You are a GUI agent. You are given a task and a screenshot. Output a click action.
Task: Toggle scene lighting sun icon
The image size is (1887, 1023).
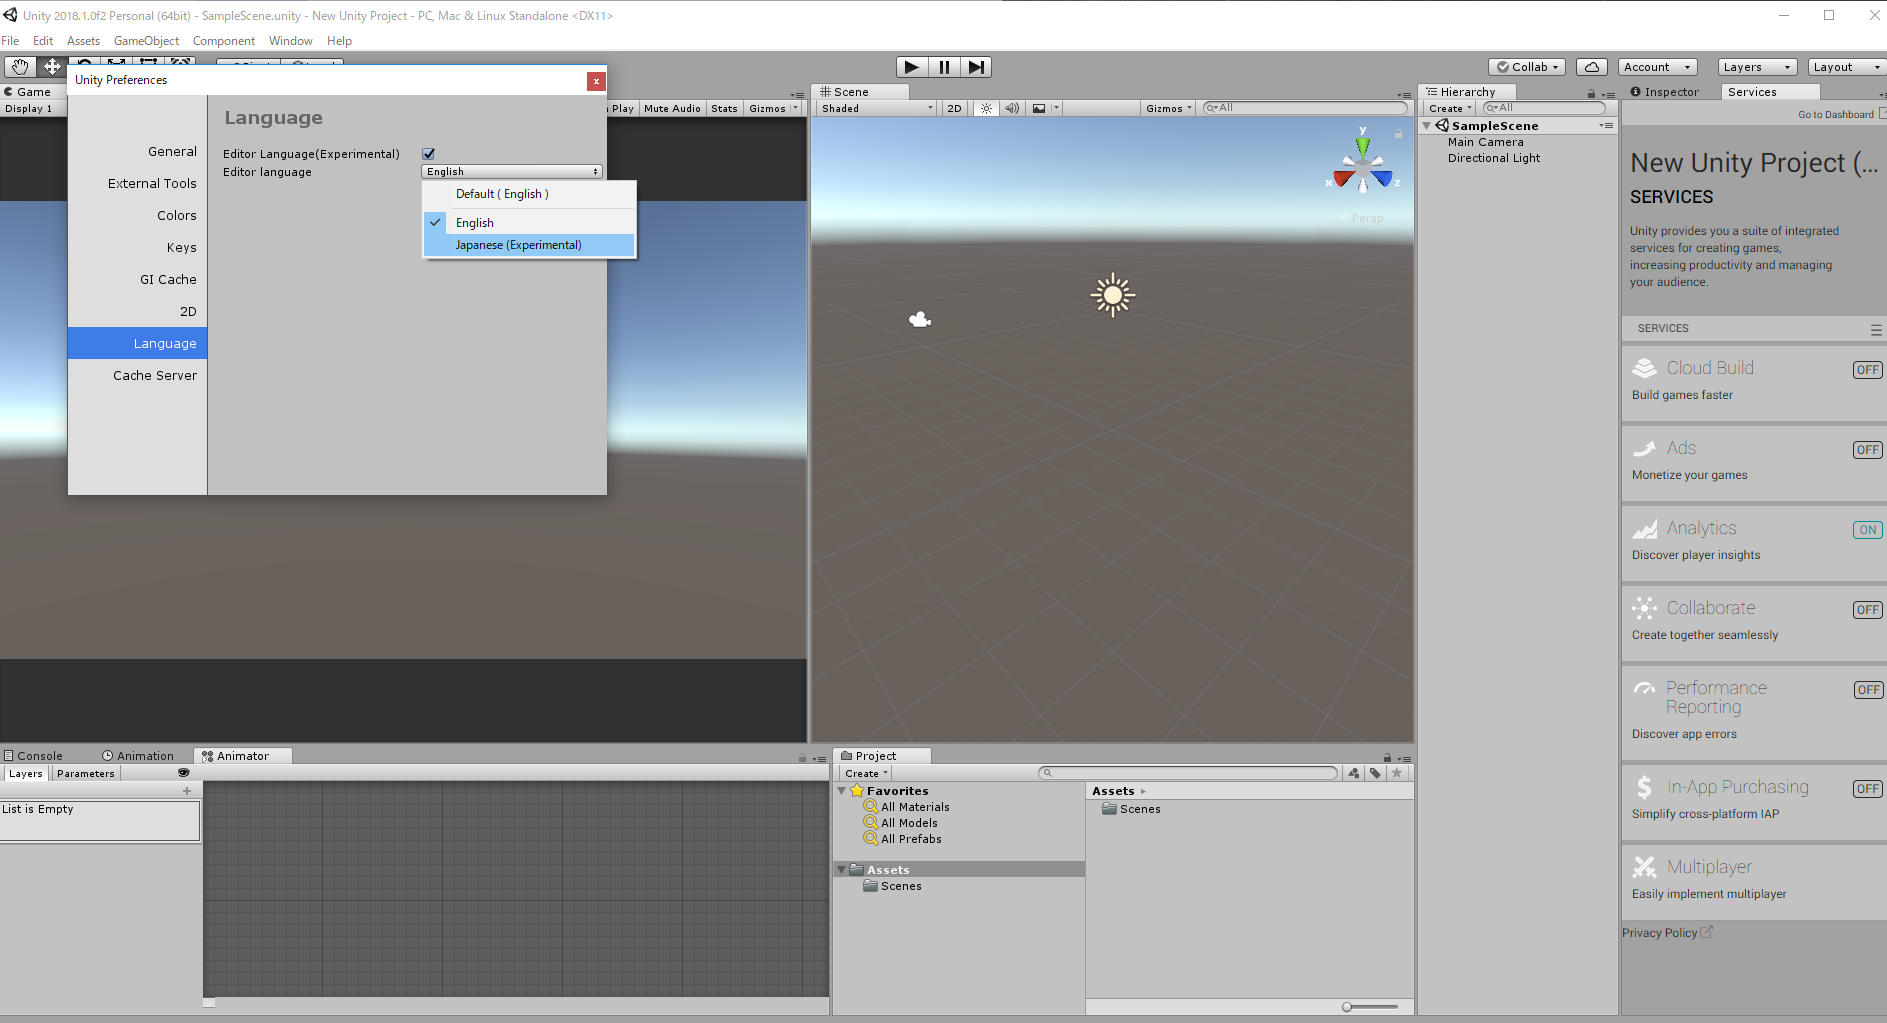pos(986,108)
